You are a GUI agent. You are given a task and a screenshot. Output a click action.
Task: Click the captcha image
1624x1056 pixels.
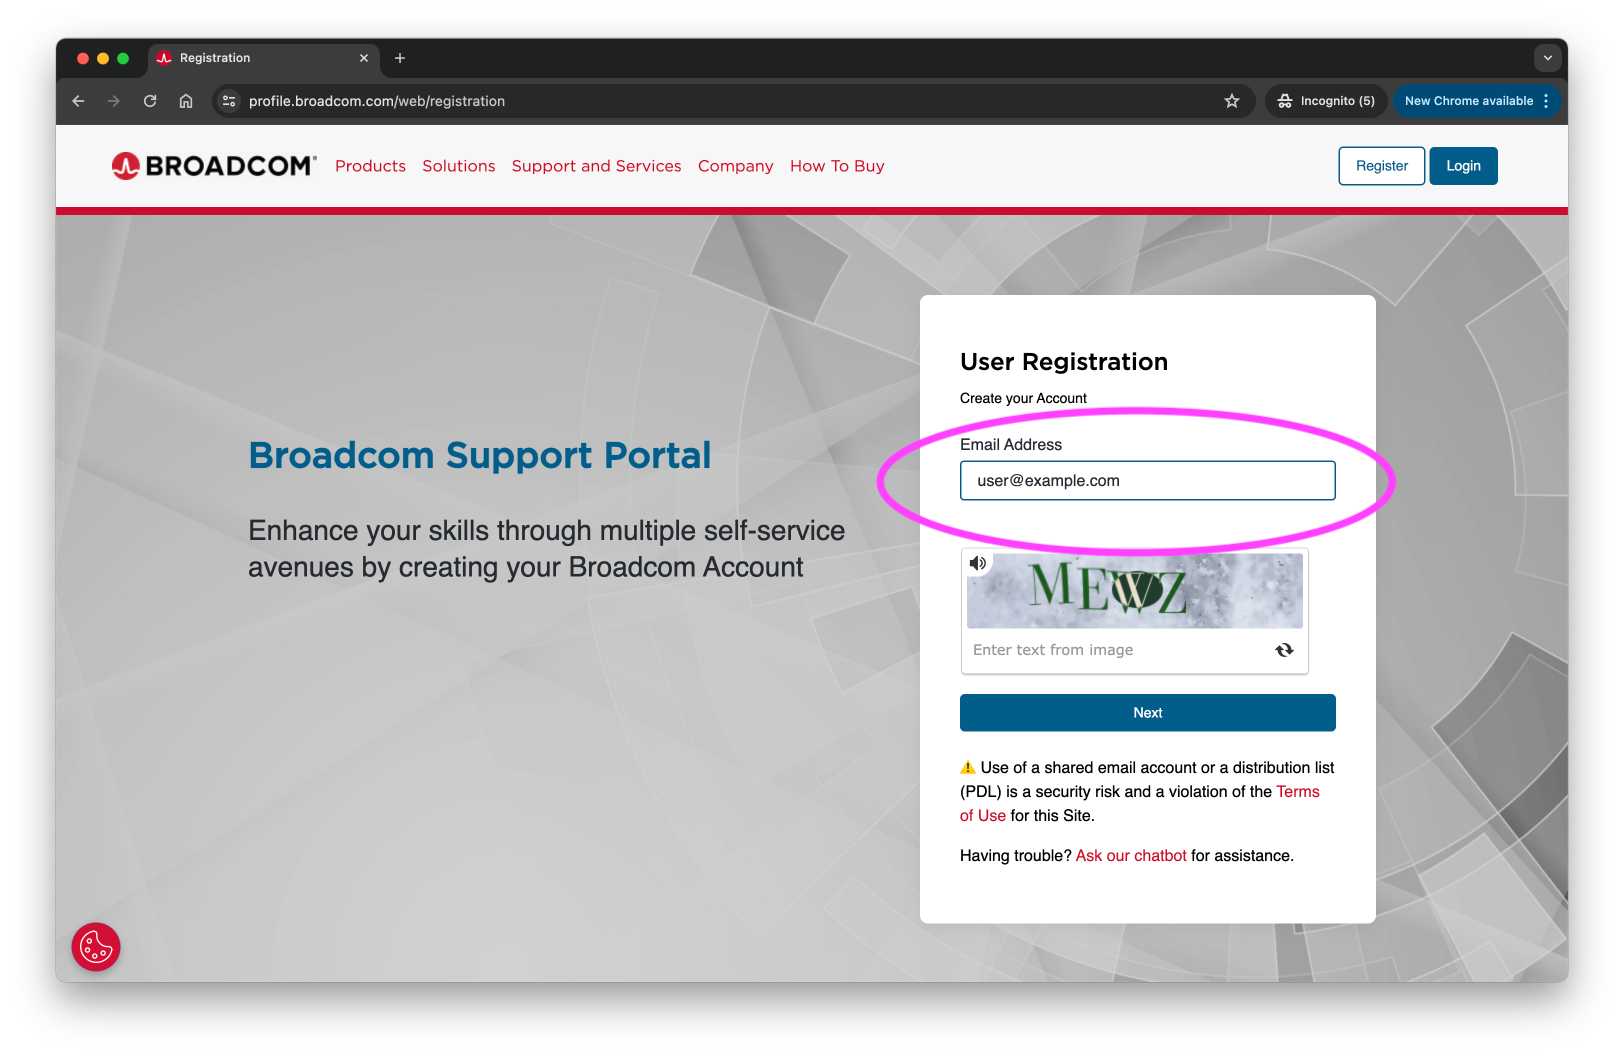click(1135, 590)
